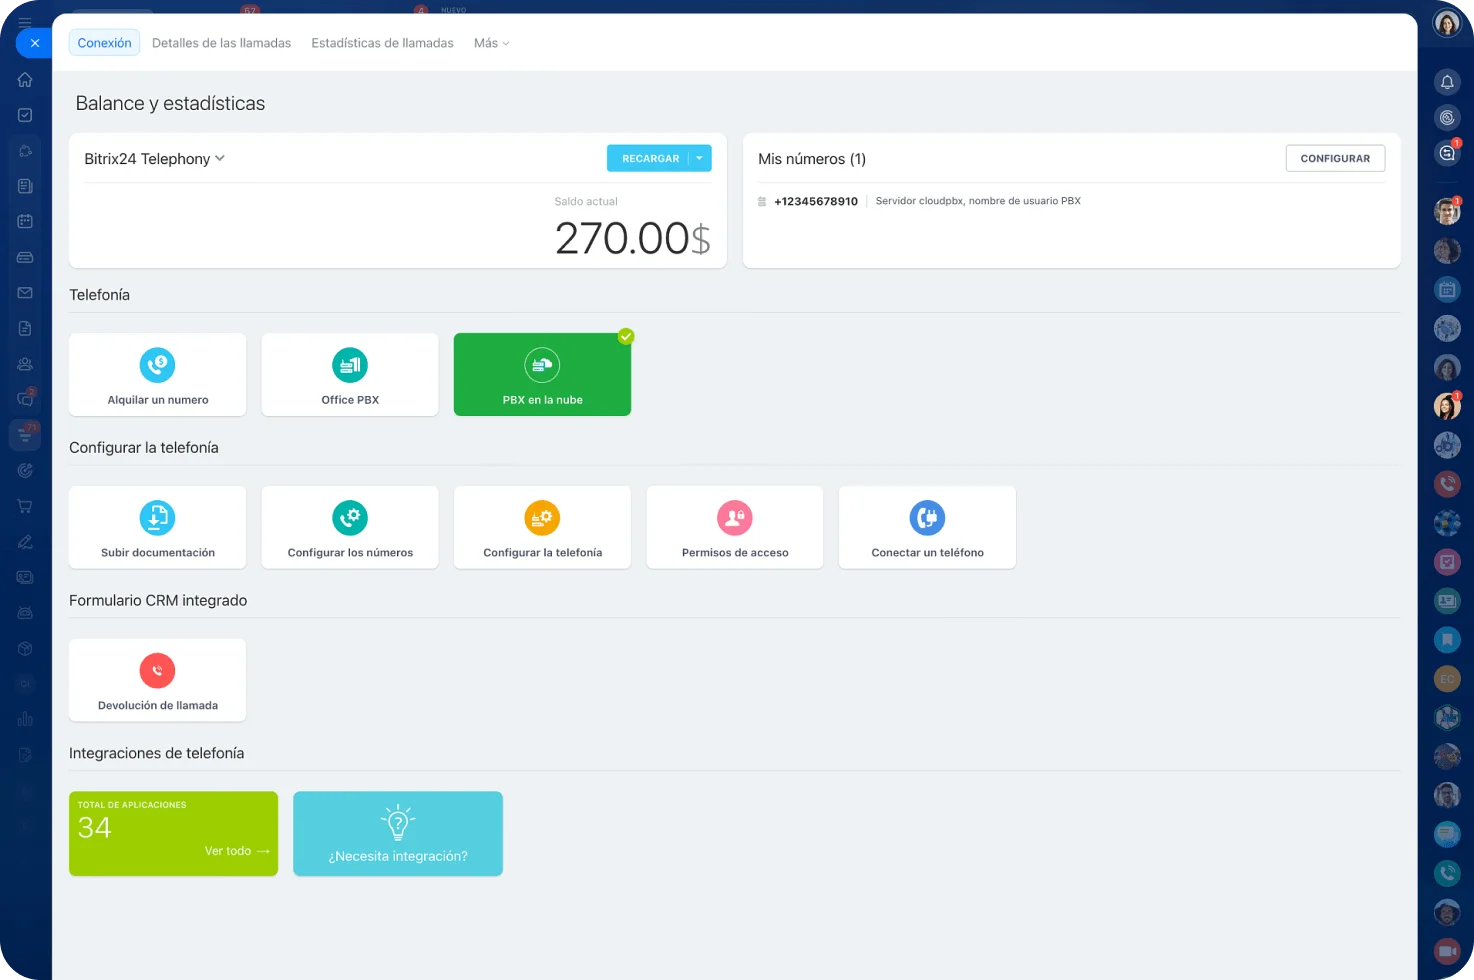Toggle the selected PBX en la nube option

[542, 375]
